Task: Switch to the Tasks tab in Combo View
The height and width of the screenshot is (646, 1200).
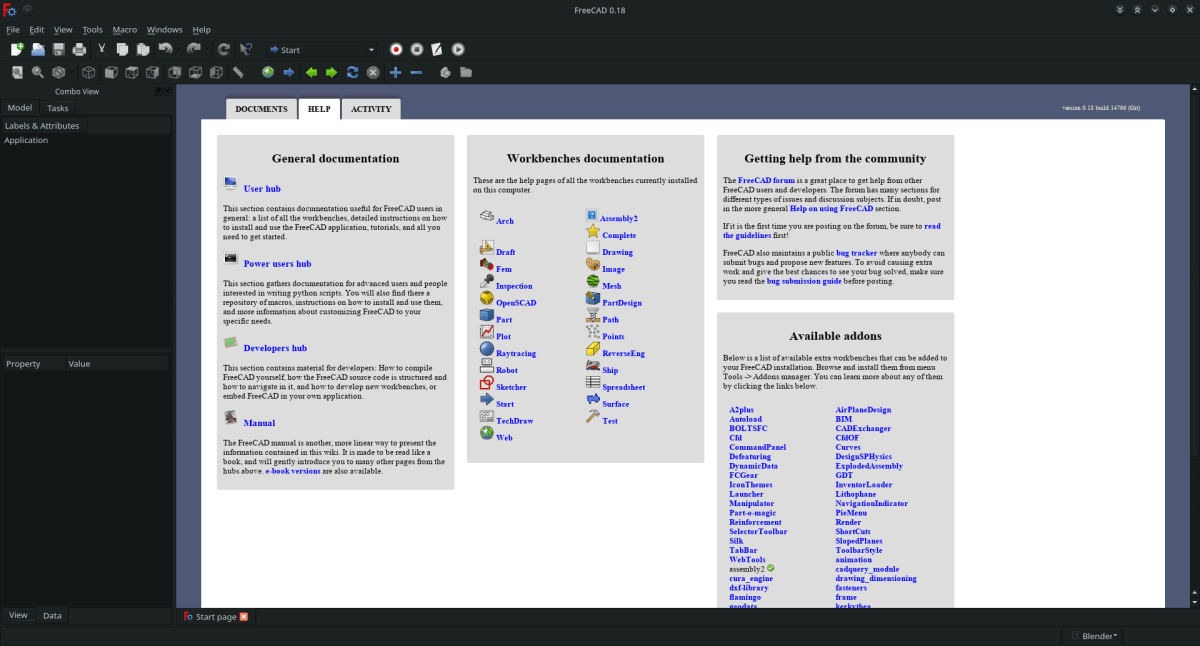Action: (58, 108)
